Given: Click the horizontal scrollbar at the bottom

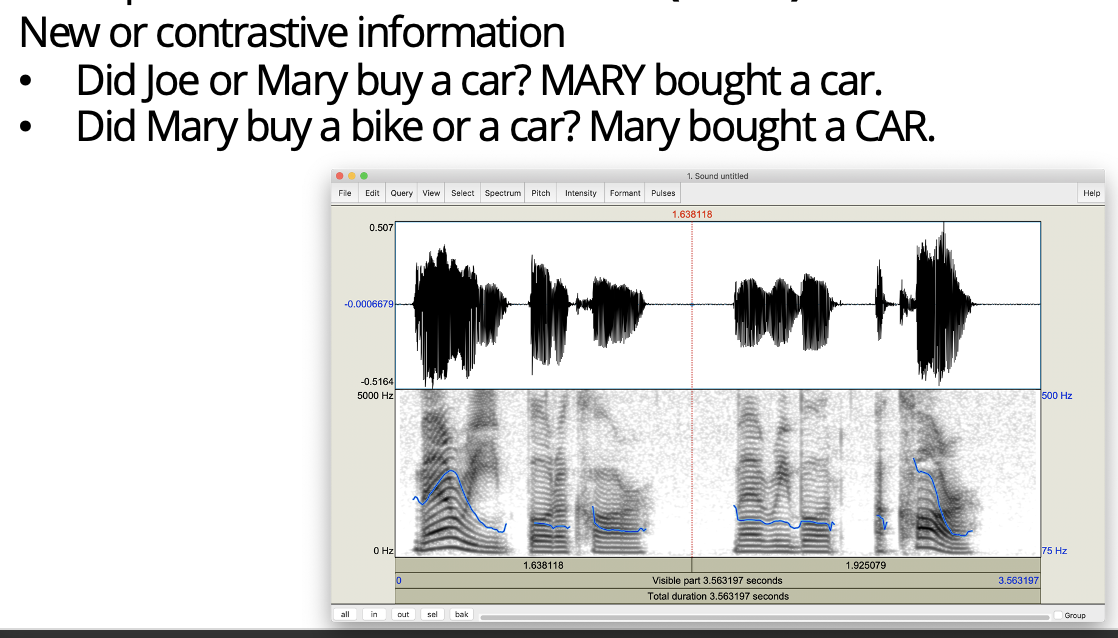Looking at the screenshot, I should [760, 615].
